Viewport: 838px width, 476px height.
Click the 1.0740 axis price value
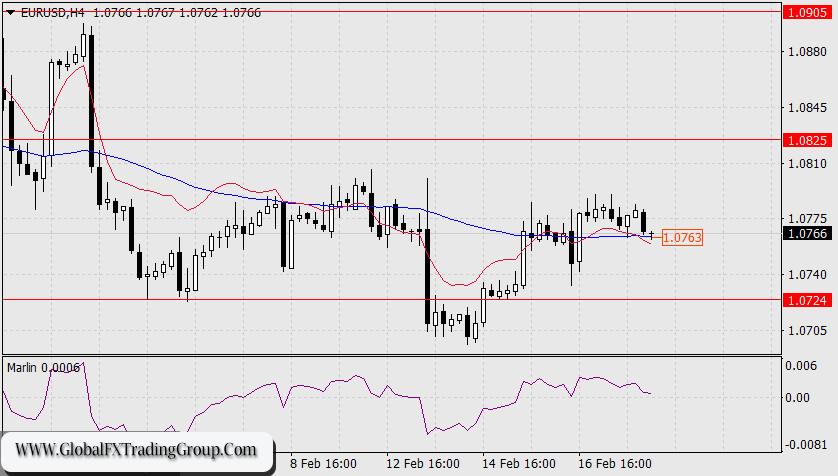pyautogui.click(x=808, y=275)
